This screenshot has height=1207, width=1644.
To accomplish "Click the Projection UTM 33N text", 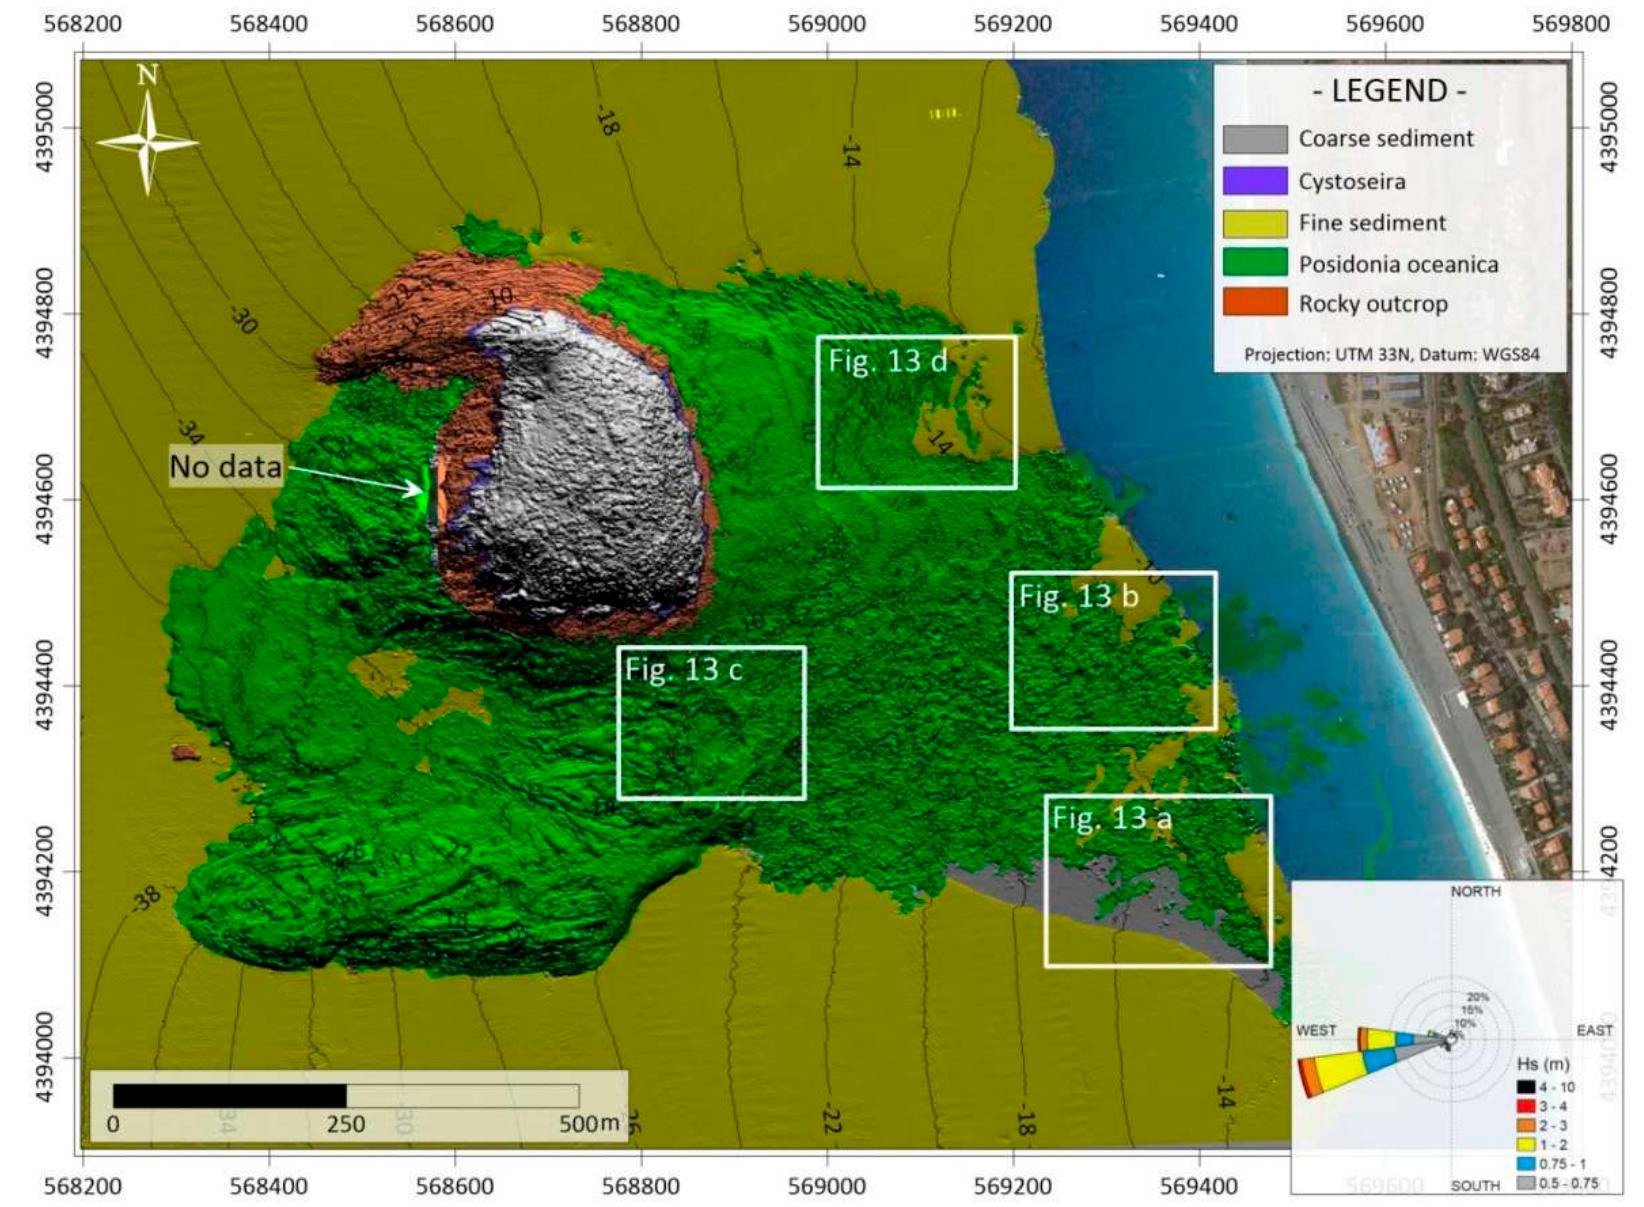I will point(1394,355).
